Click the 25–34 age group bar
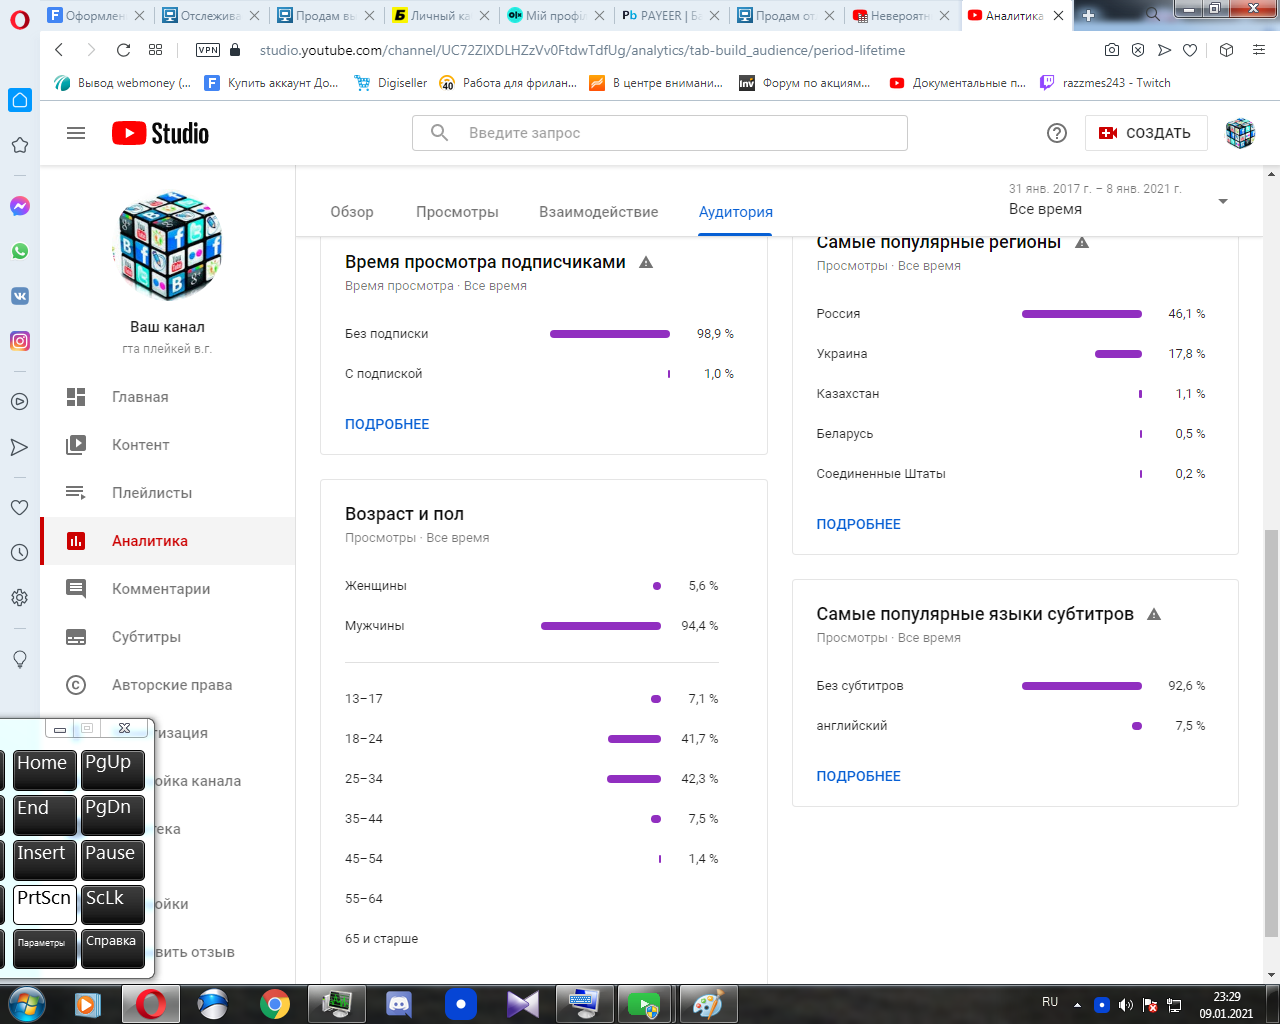Image resolution: width=1280 pixels, height=1024 pixels. tap(634, 779)
